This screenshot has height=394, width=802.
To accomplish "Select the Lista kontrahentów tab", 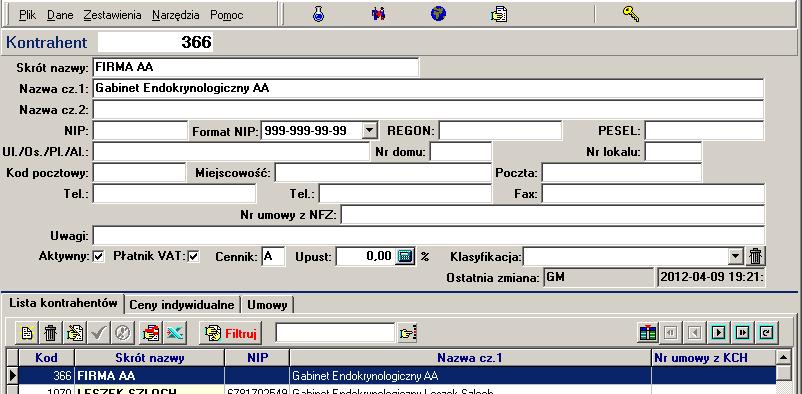I will (63, 303).
